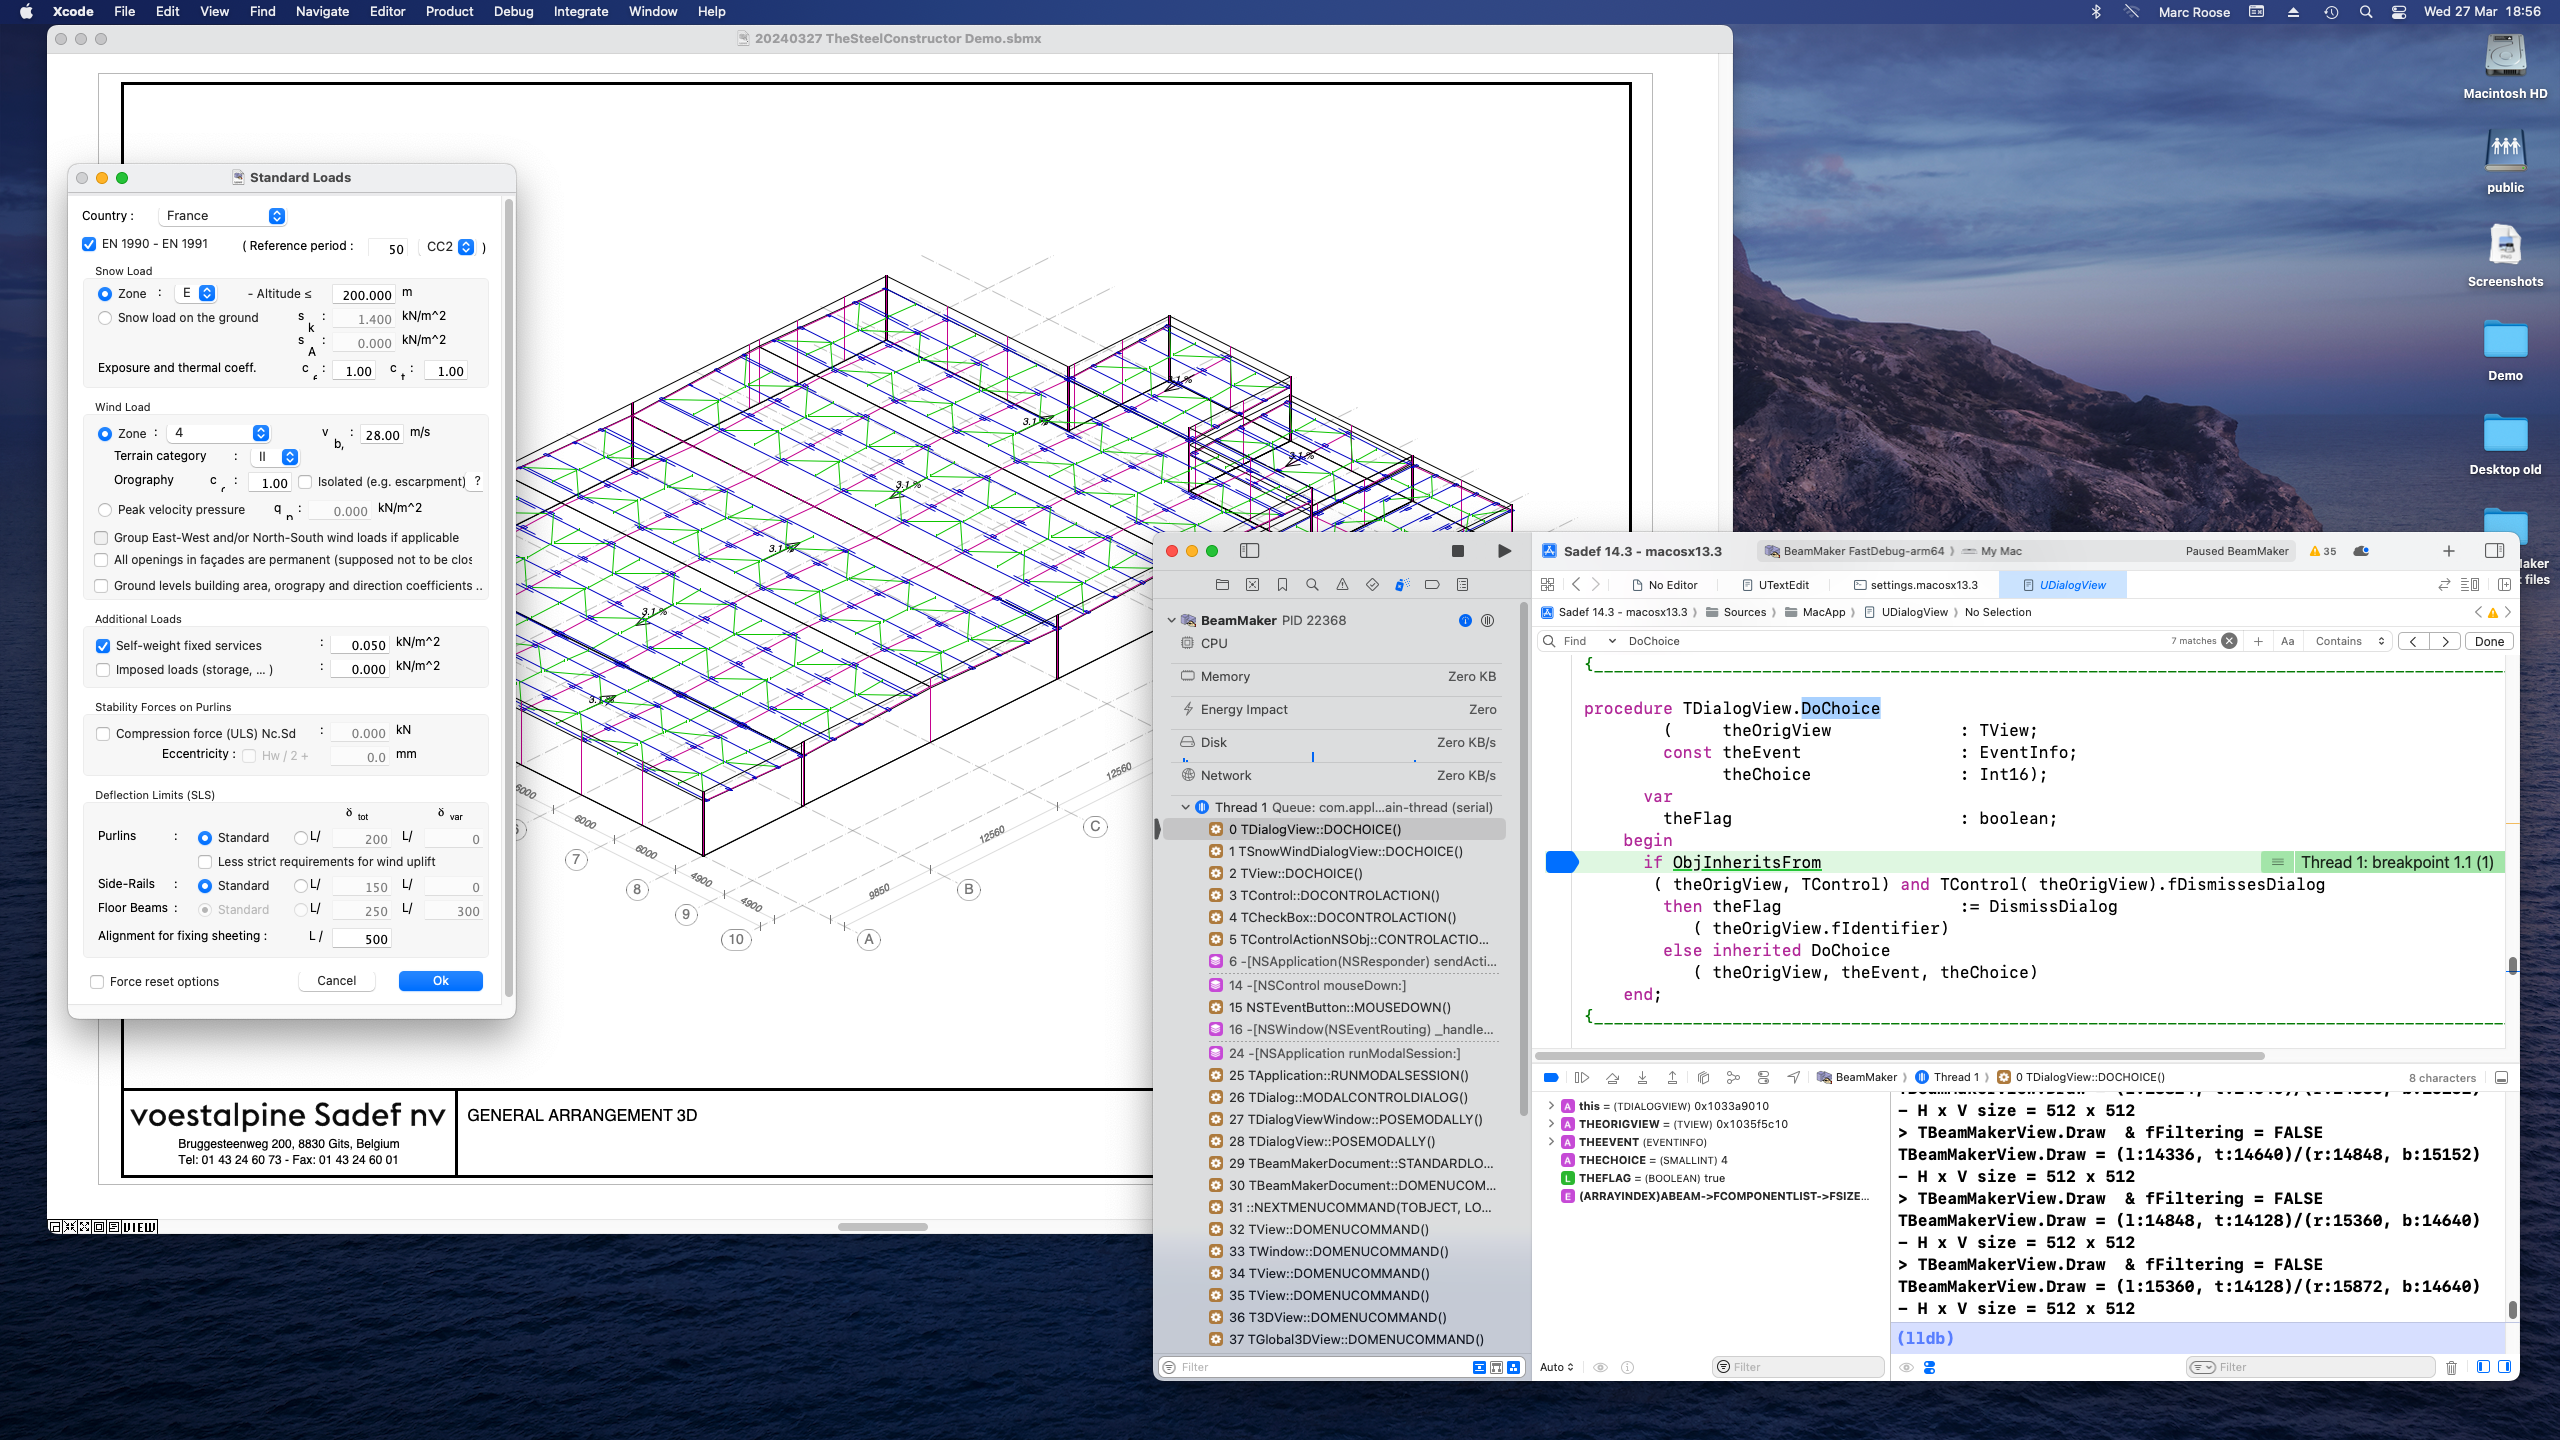The image size is (2560, 1440).
Task: Click Done in the Find bar
Action: coord(2489,642)
